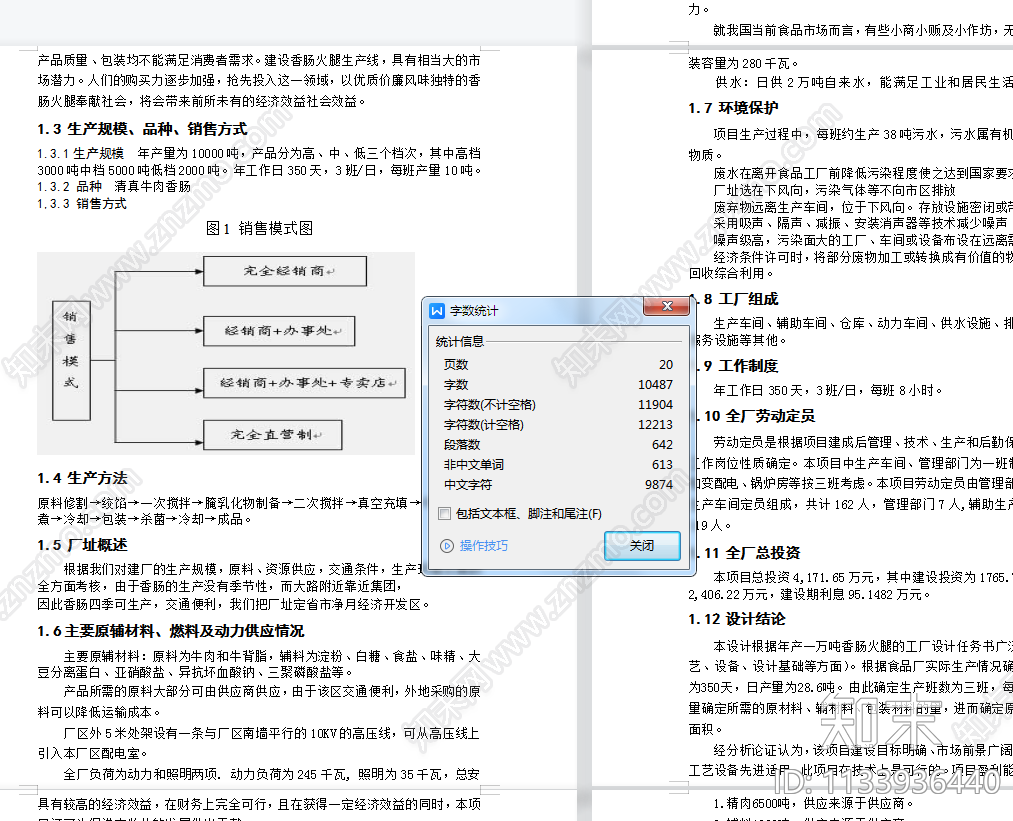This screenshot has width=1013, height=821.
Task: Click heading 9 工作制度 on right page
Action: pyautogui.click(x=741, y=366)
